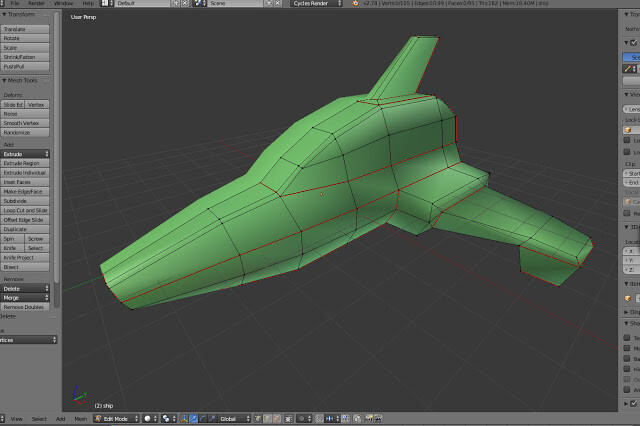
Task: Click the proportional editing circle icon
Action: tap(302, 419)
